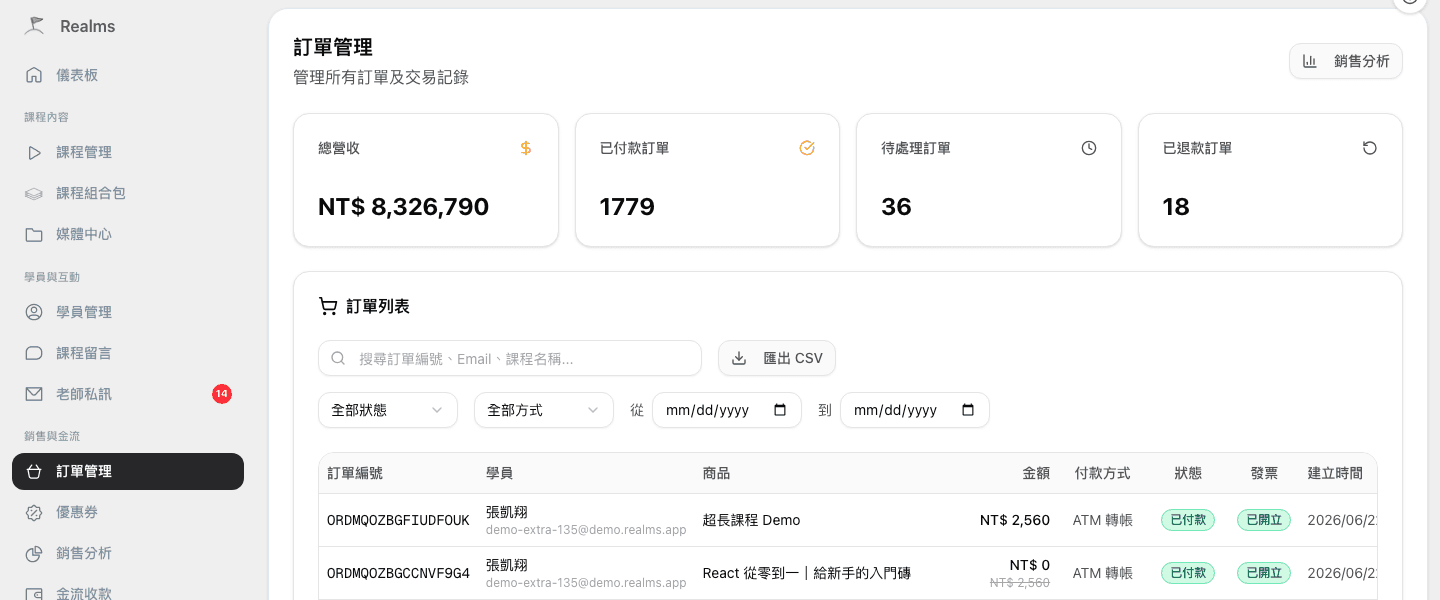The image size is (1440, 600).
Task: Click the check badge icon on 已付款訂單 card
Action: point(807,148)
